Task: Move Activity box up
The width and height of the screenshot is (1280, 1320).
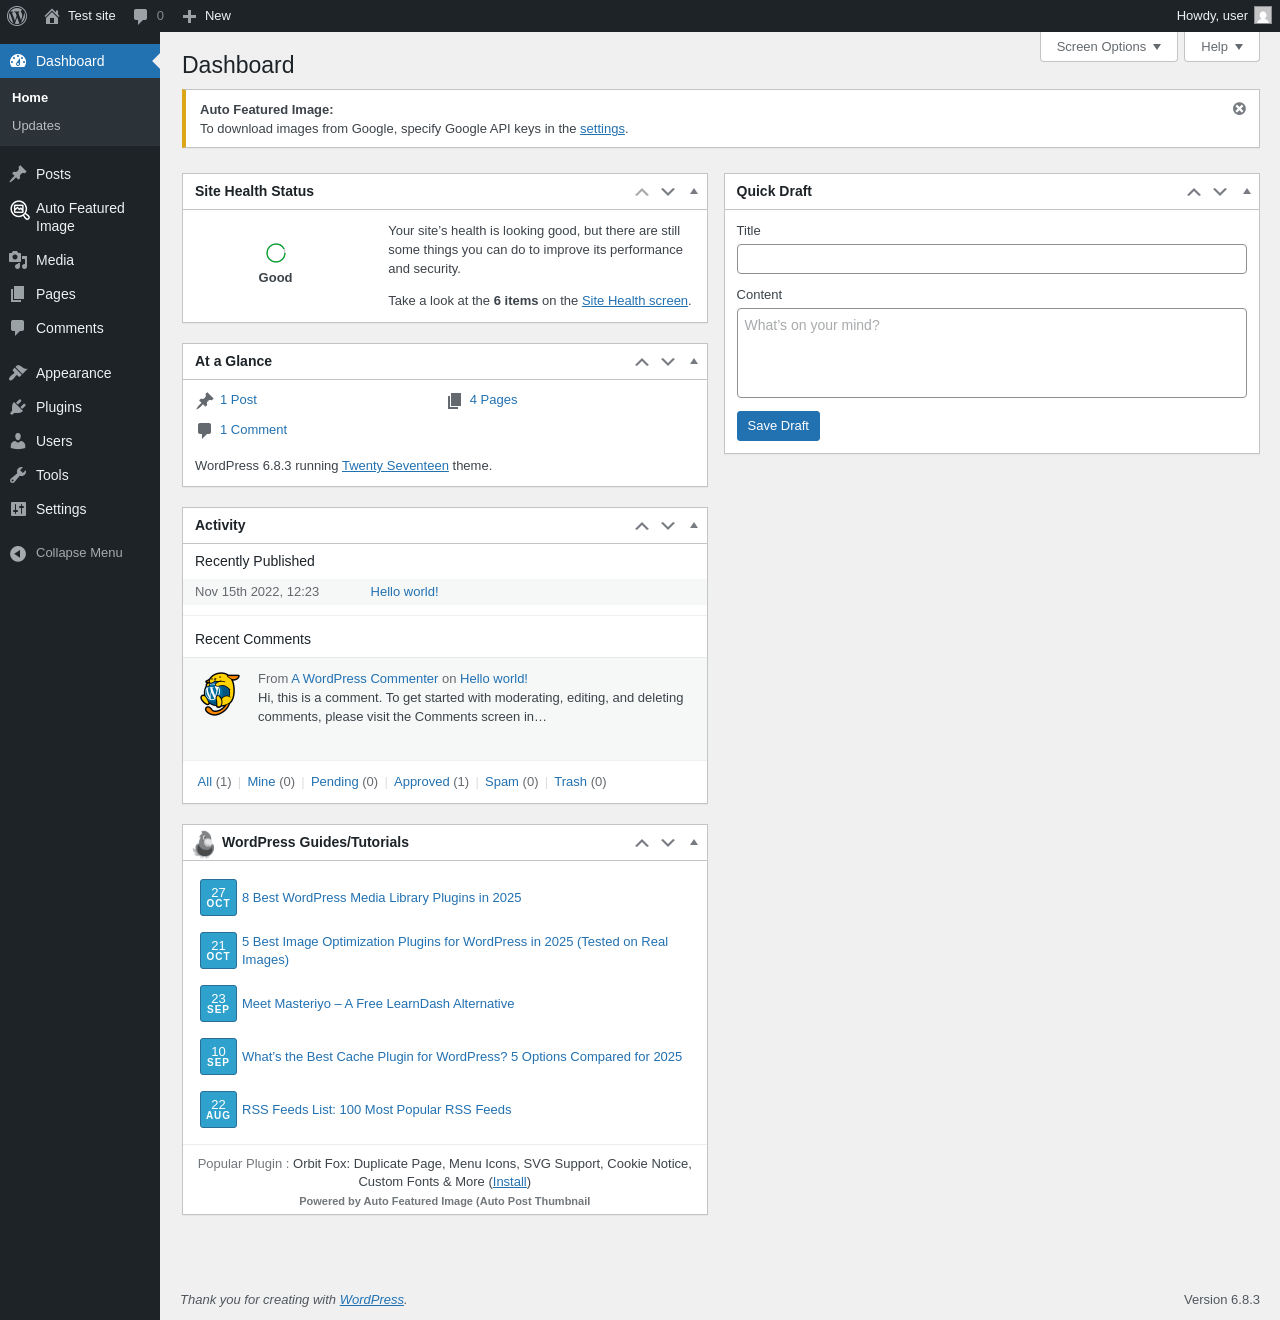Action: (x=642, y=526)
